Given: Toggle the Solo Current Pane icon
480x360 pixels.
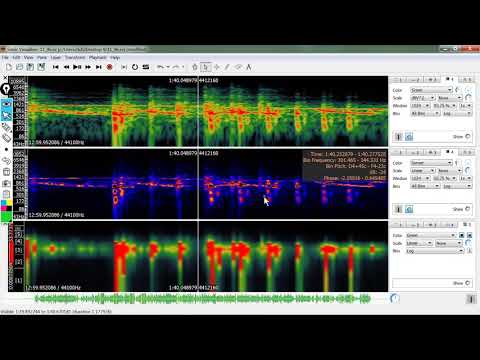Looking at the screenshot, I should click(x=146, y=67).
